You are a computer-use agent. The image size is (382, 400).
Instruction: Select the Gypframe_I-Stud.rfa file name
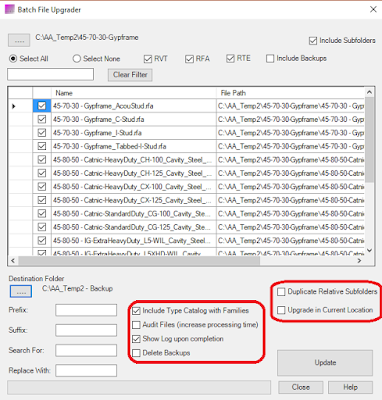click(x=97, y=133)
